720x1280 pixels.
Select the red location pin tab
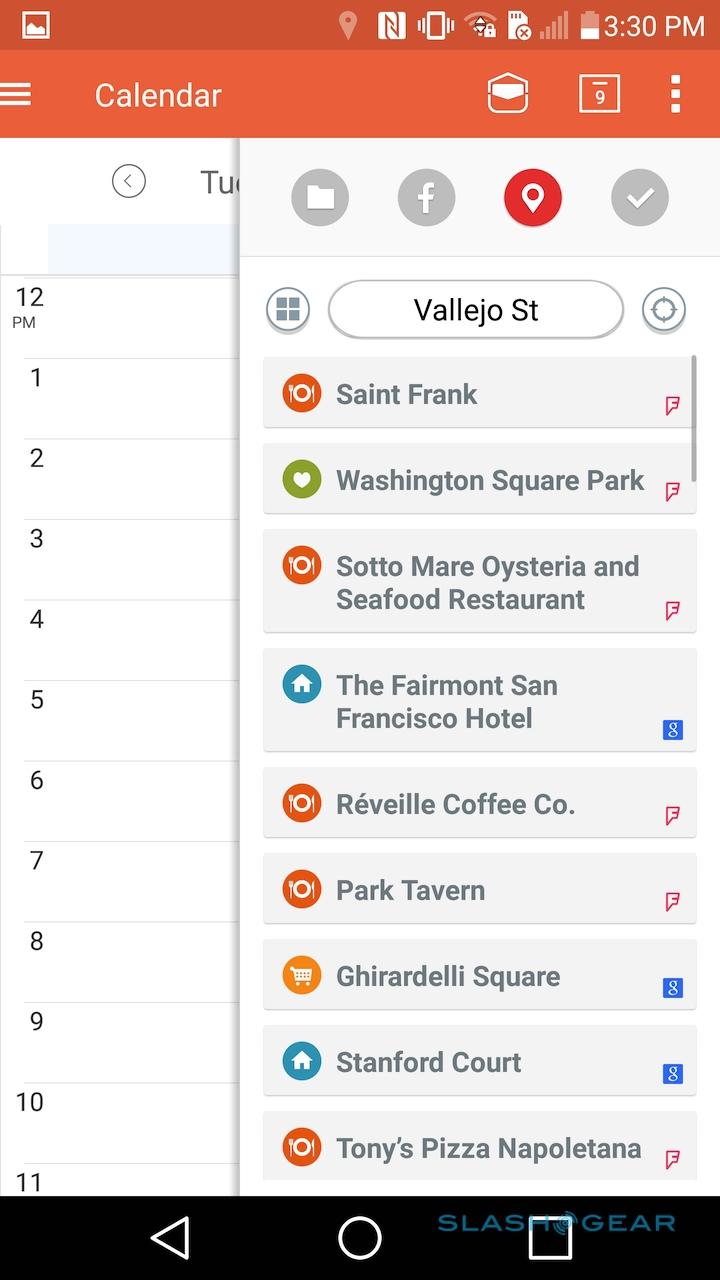(533, 198)
